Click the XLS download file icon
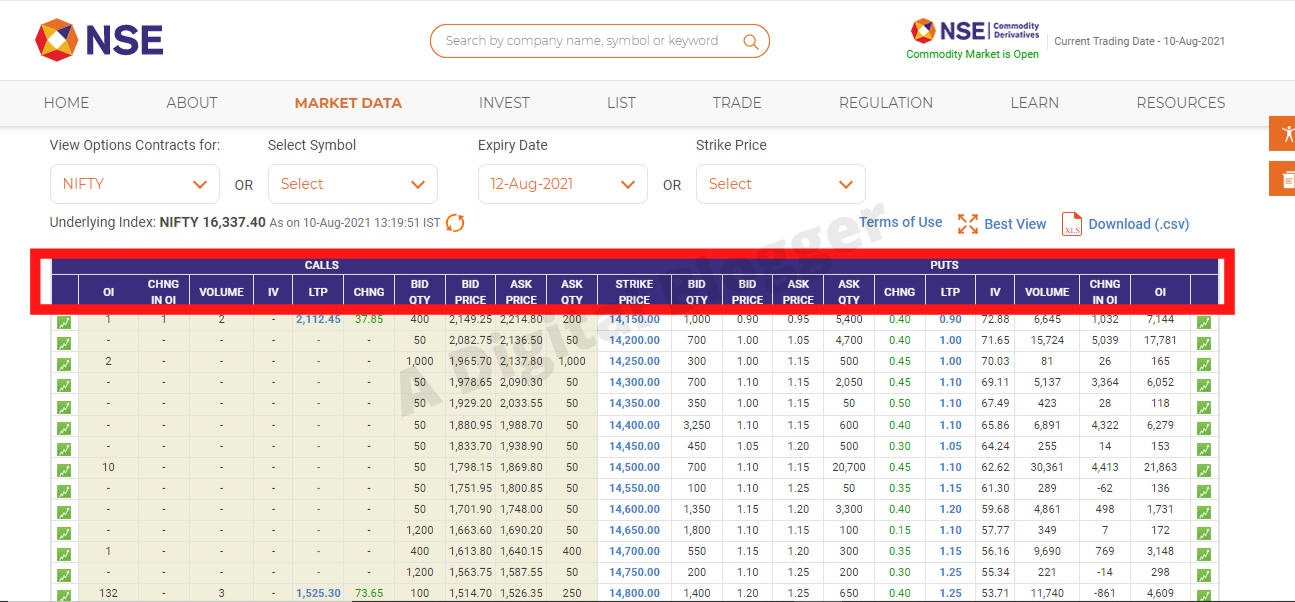The width and height of the screenshot is (1295, 602). tap(1071, 224)
